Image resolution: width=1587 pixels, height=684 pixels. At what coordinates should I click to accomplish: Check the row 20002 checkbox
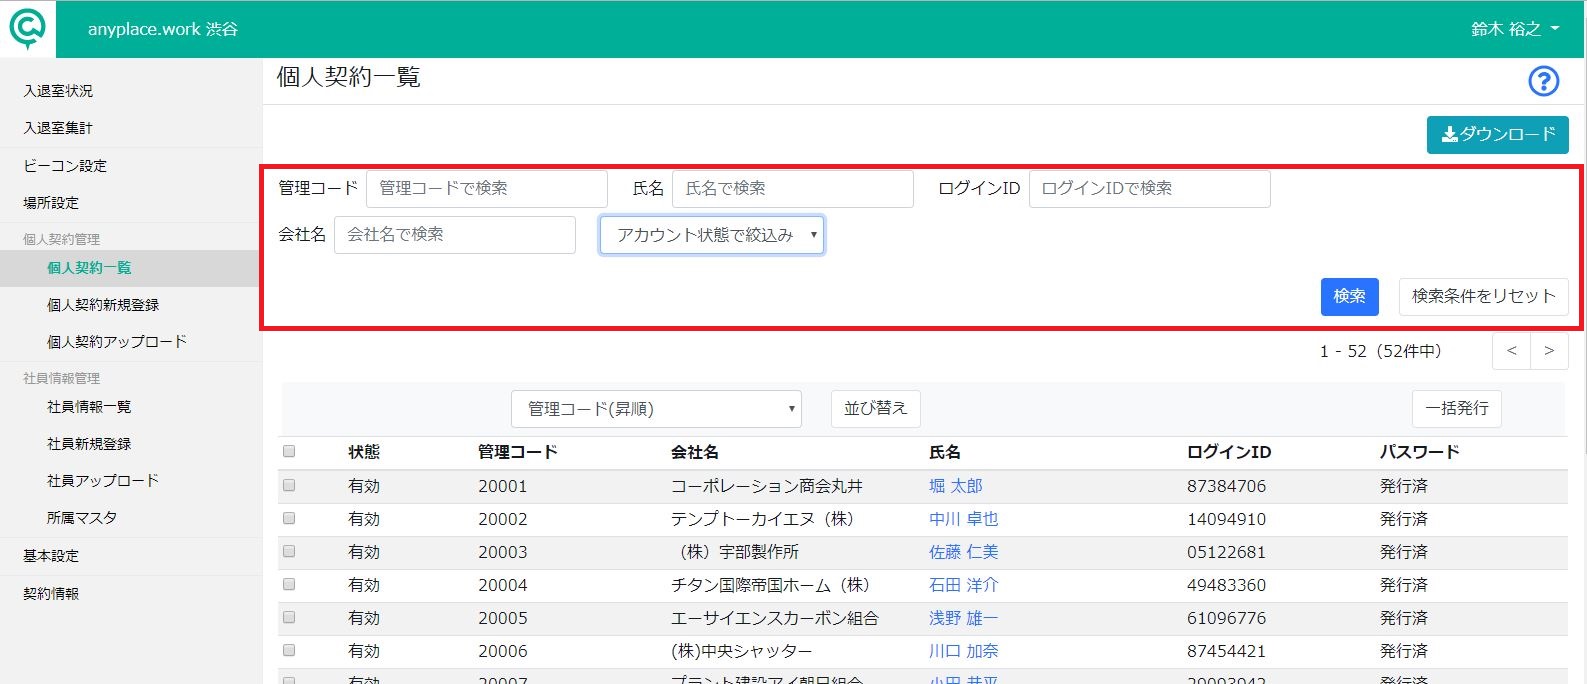click(289, 518)
